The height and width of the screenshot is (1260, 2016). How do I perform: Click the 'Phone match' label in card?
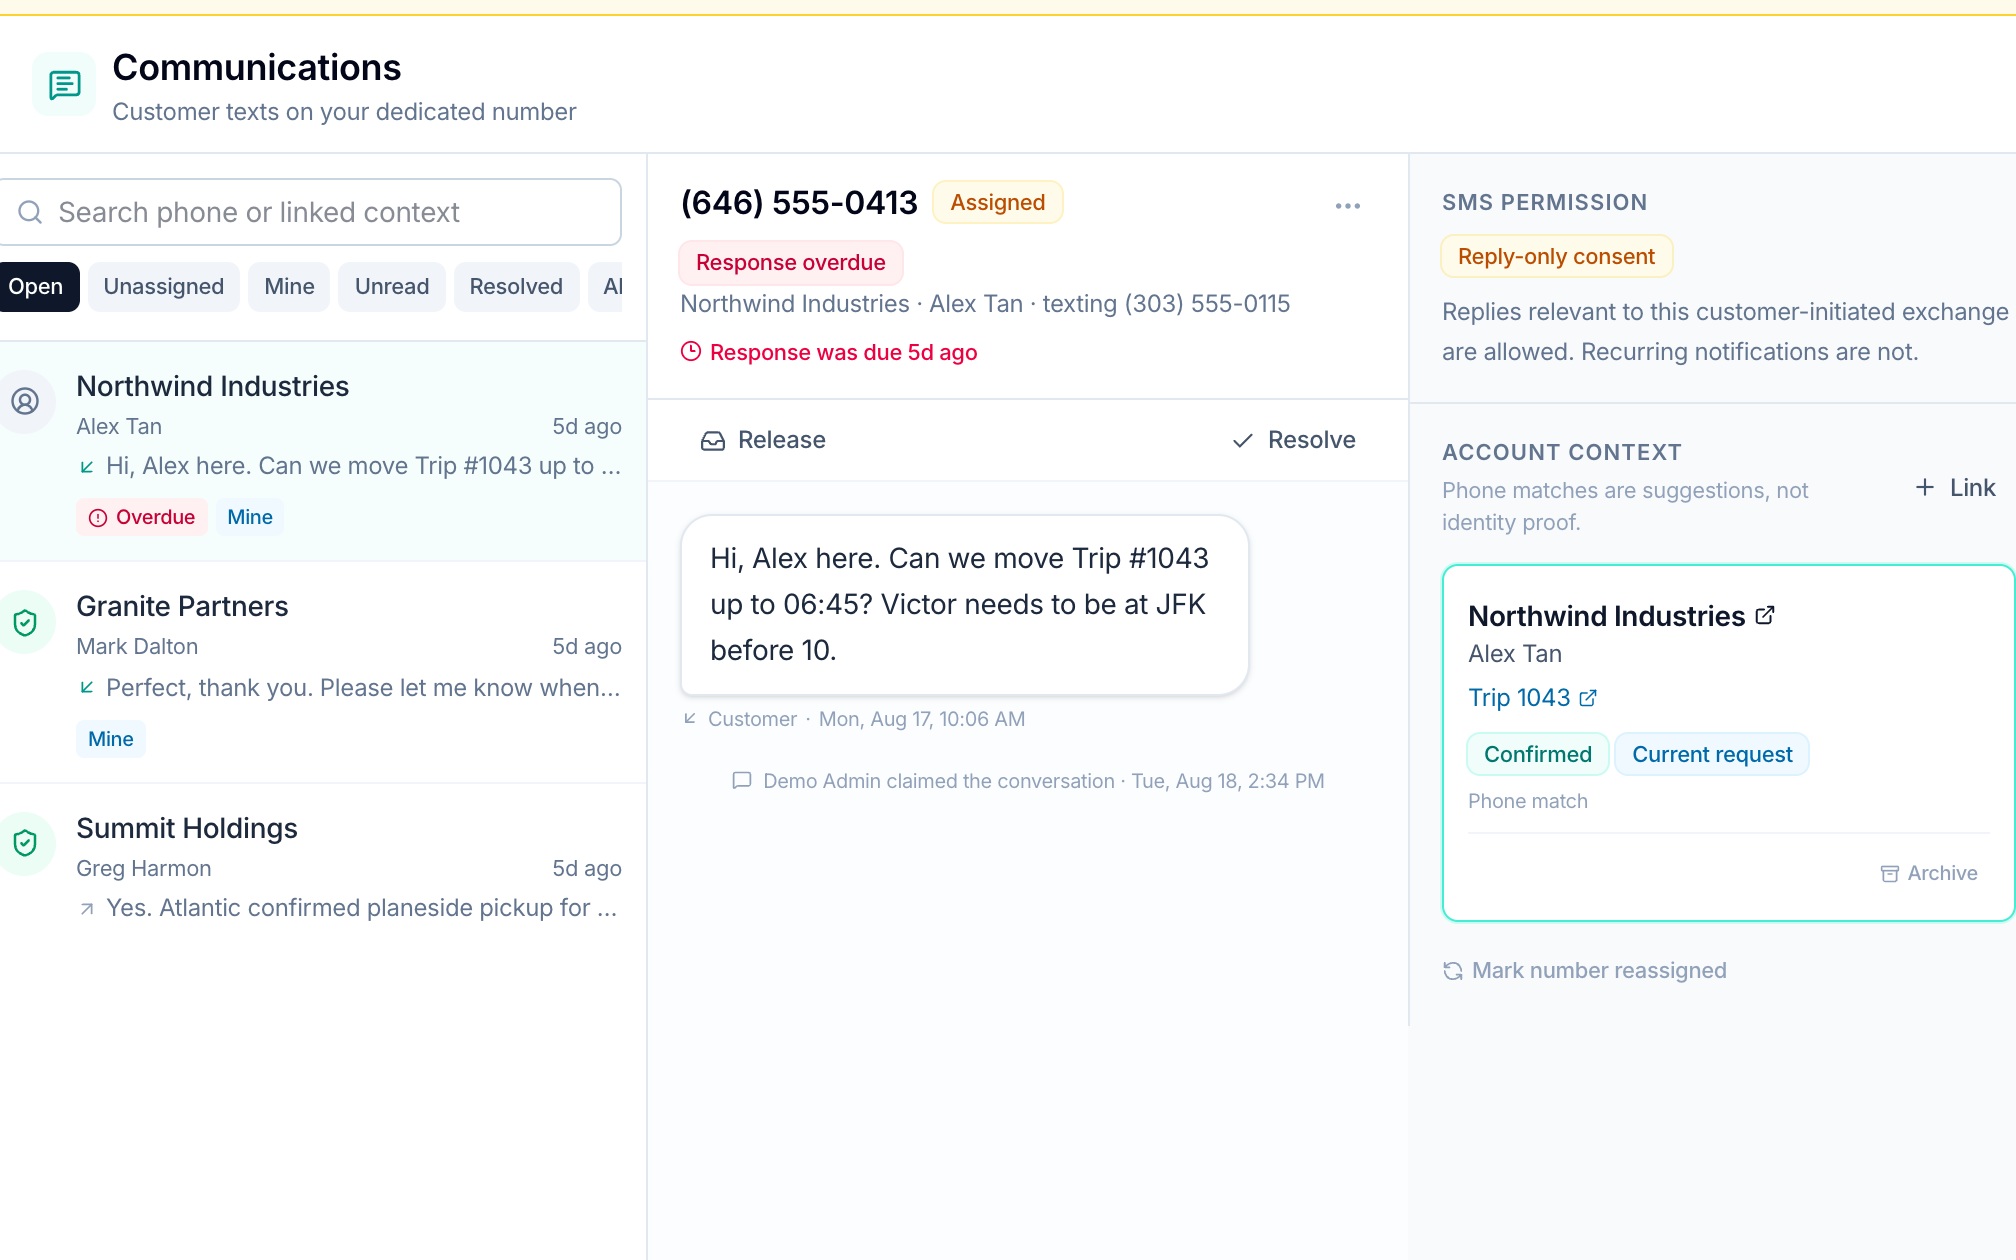(x=1527, y=802)
